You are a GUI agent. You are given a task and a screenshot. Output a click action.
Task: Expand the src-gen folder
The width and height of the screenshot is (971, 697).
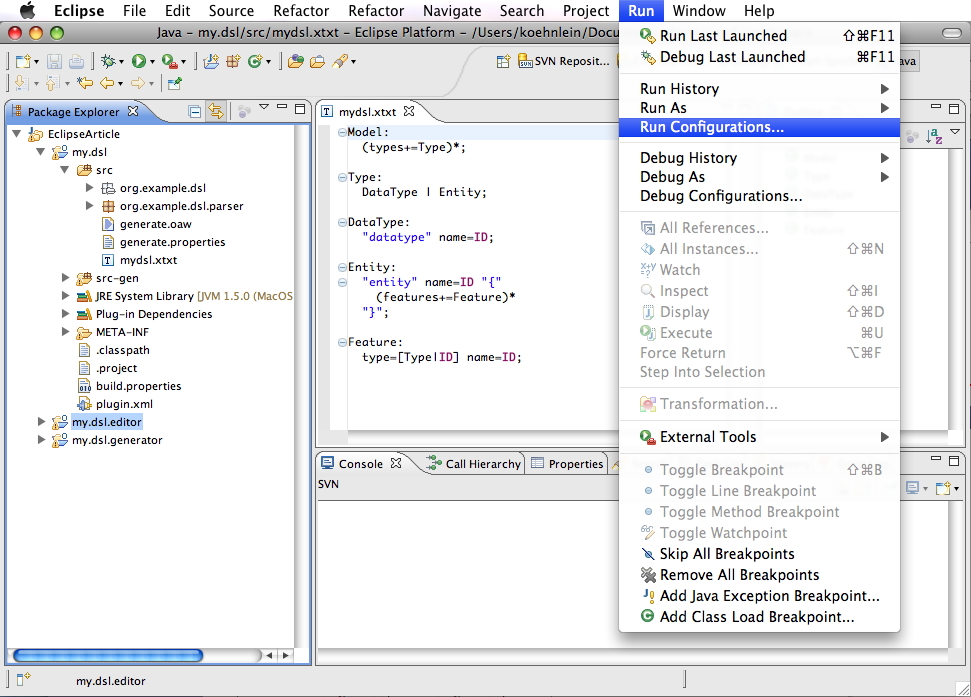(x=65, y=278)
